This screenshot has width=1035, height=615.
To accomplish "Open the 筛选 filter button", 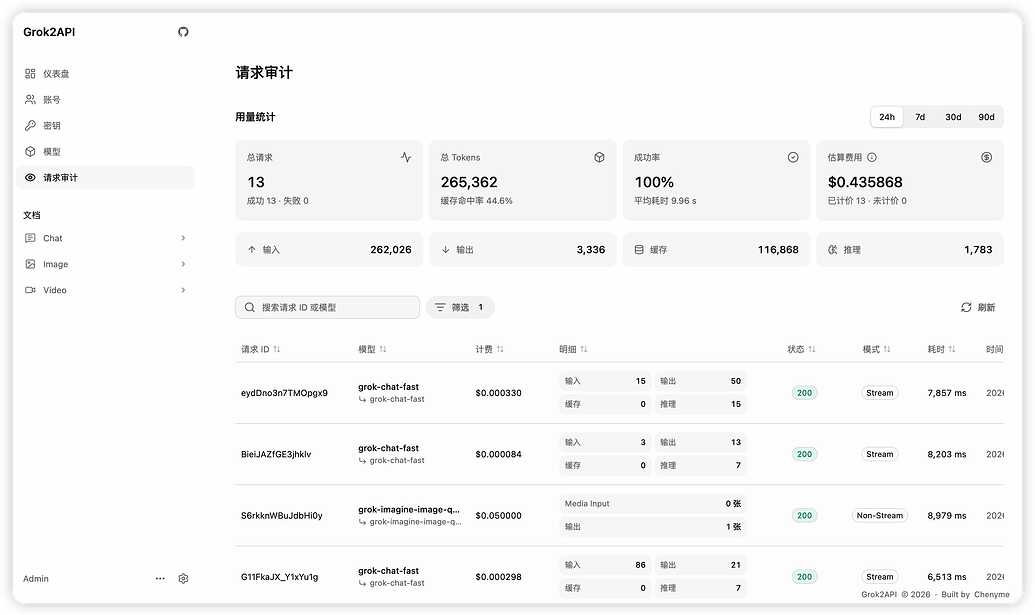I will [460, 308].
